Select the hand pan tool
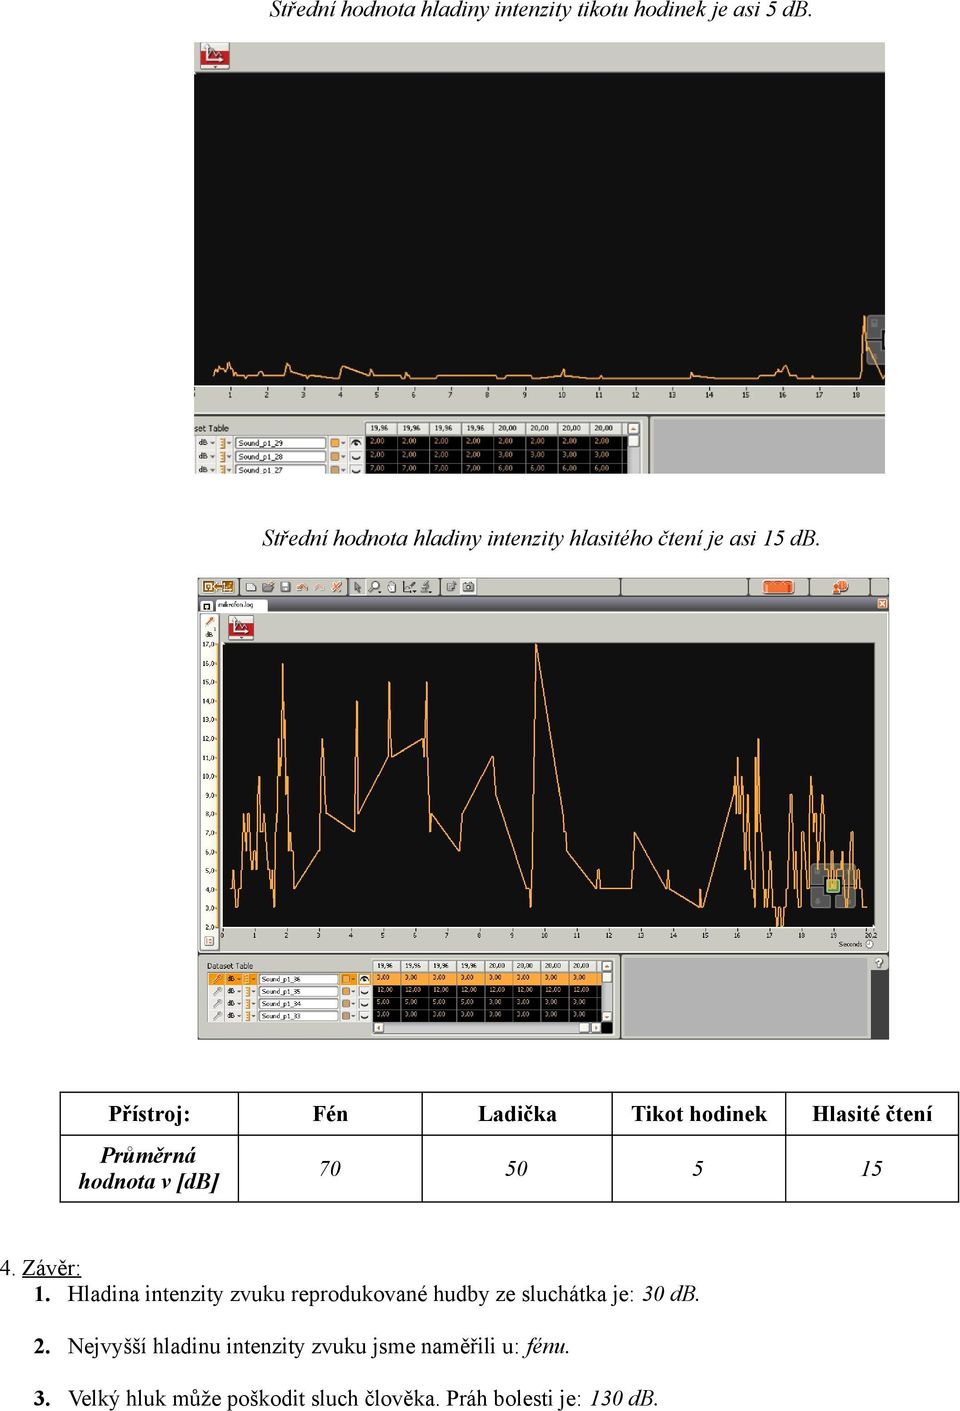960x1411 pixels. point(392,587)
